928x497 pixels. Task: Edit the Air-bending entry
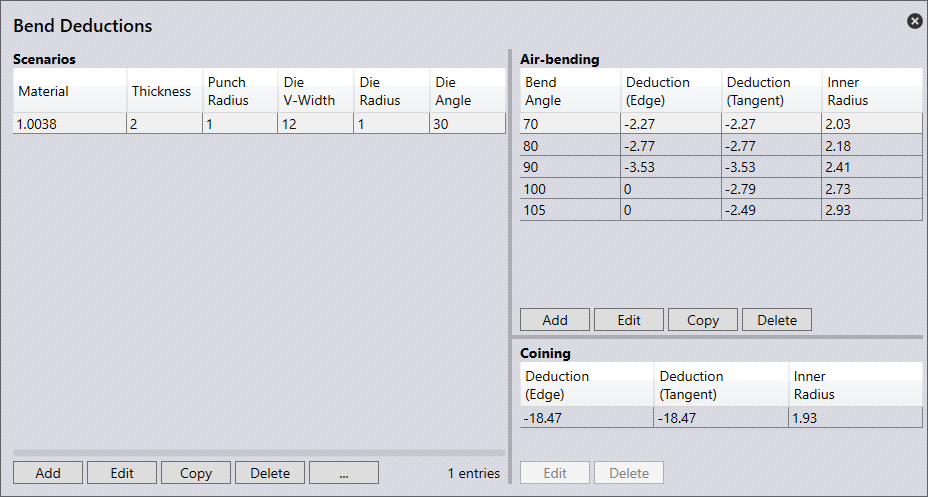[629, 320]
